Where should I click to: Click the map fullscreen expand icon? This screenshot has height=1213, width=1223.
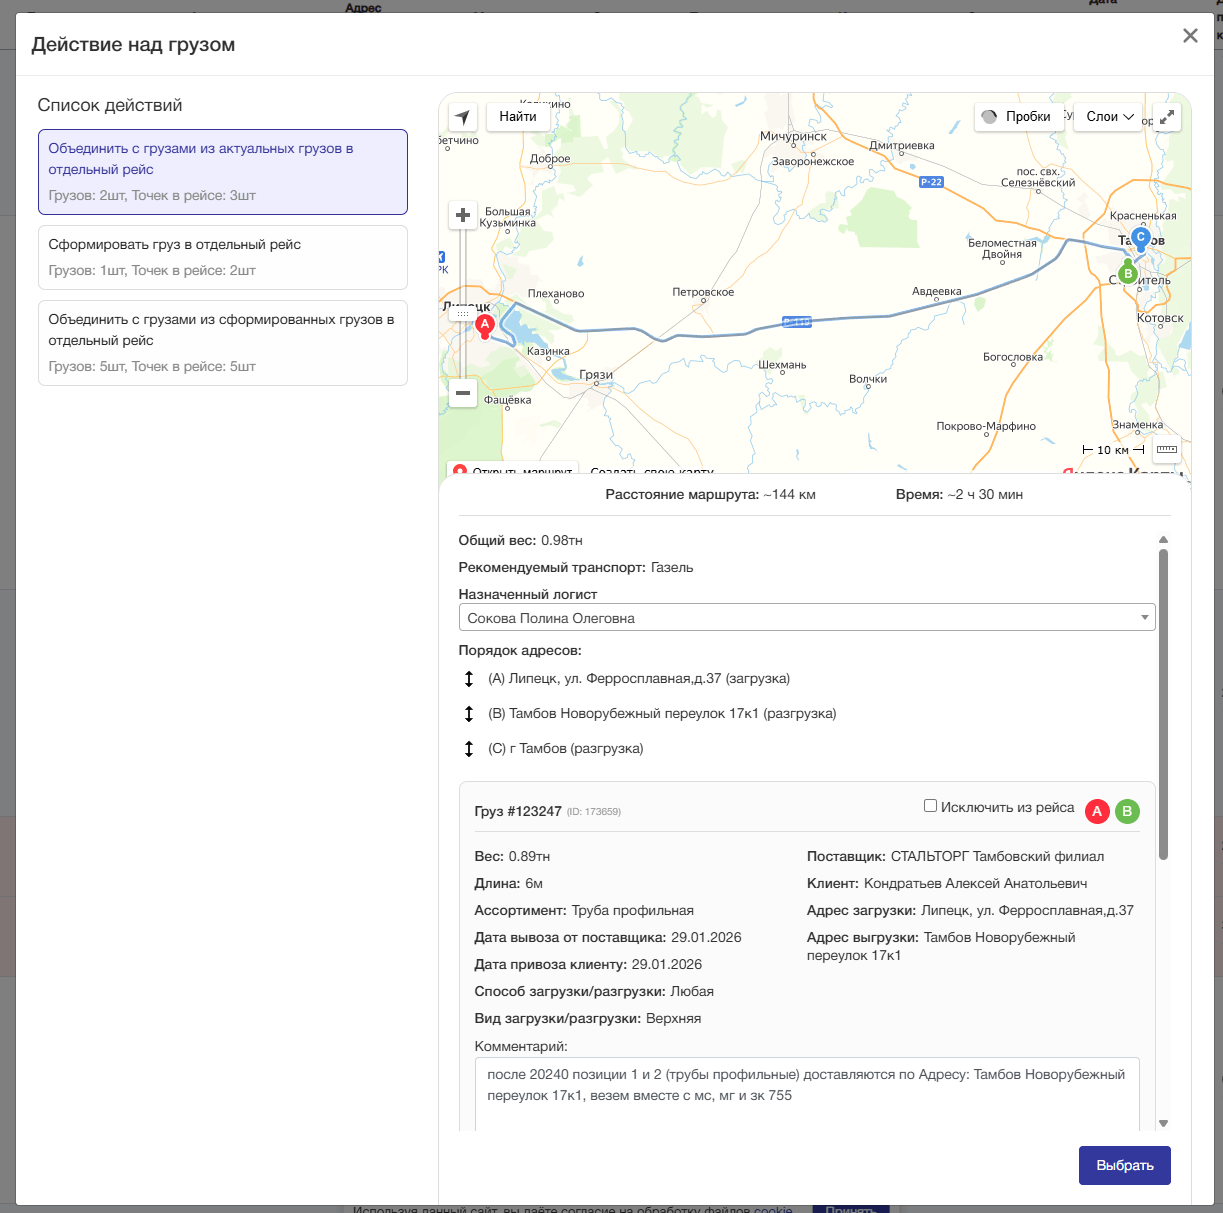pos(1167,117)
